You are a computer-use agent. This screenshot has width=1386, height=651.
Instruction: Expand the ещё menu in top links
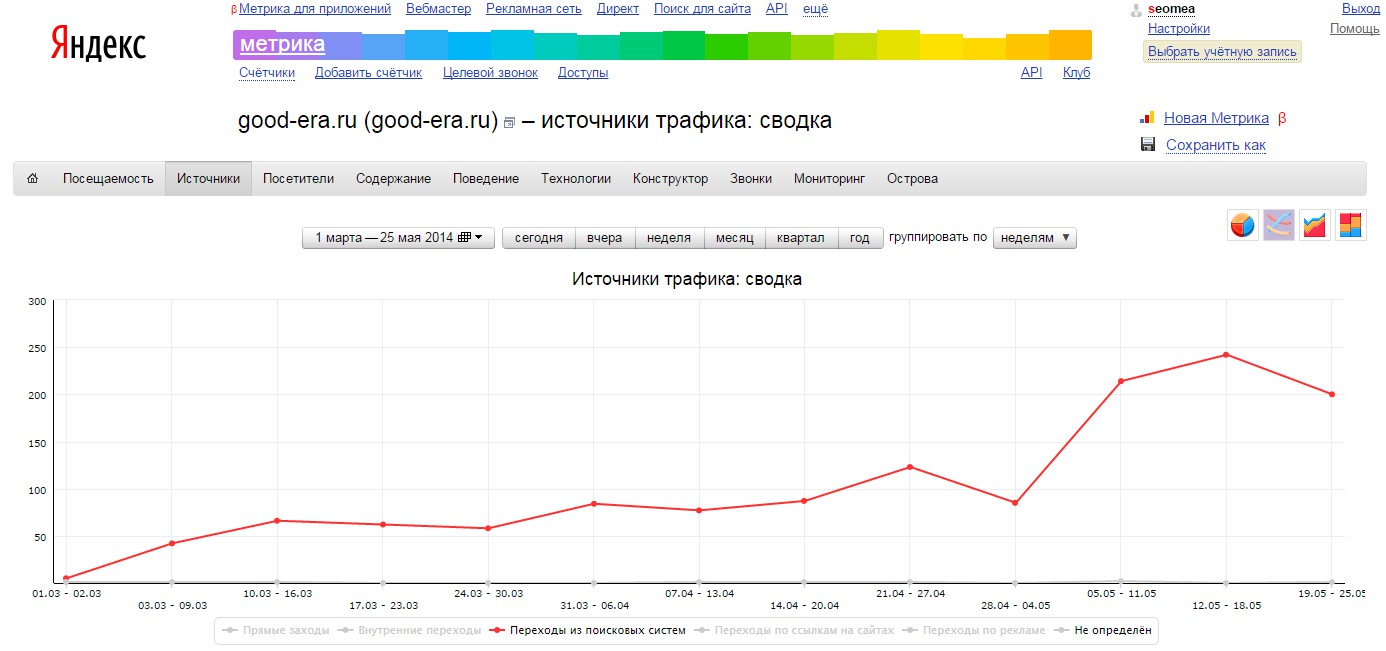[815, 9]
